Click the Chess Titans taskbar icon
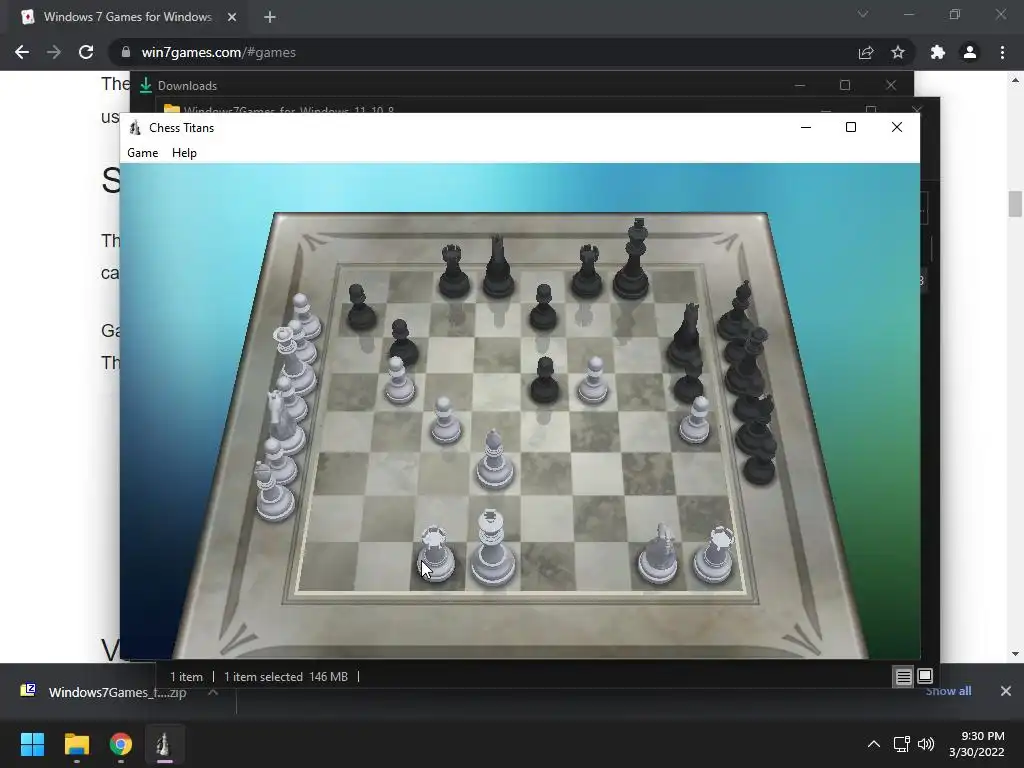Image resolution: width=1024 pixels, height=768 pixels. [164, 744]
